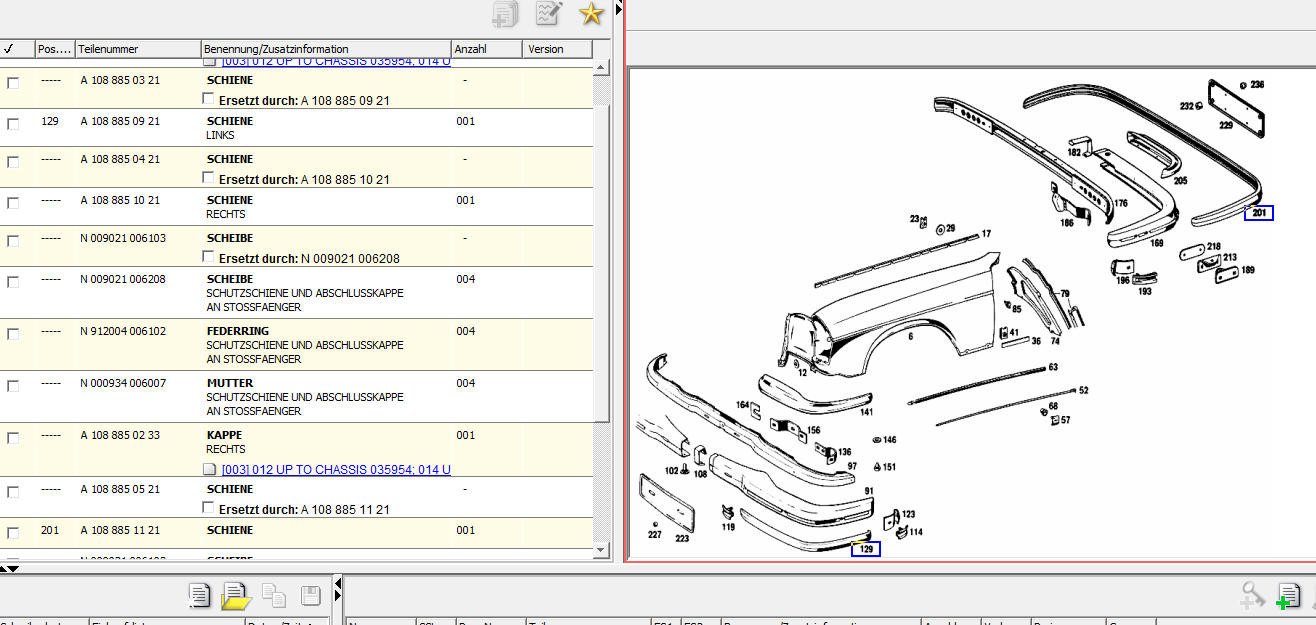
Task: Click the checkmark column header
Action: pyautogui.click(x=16, y=49)
